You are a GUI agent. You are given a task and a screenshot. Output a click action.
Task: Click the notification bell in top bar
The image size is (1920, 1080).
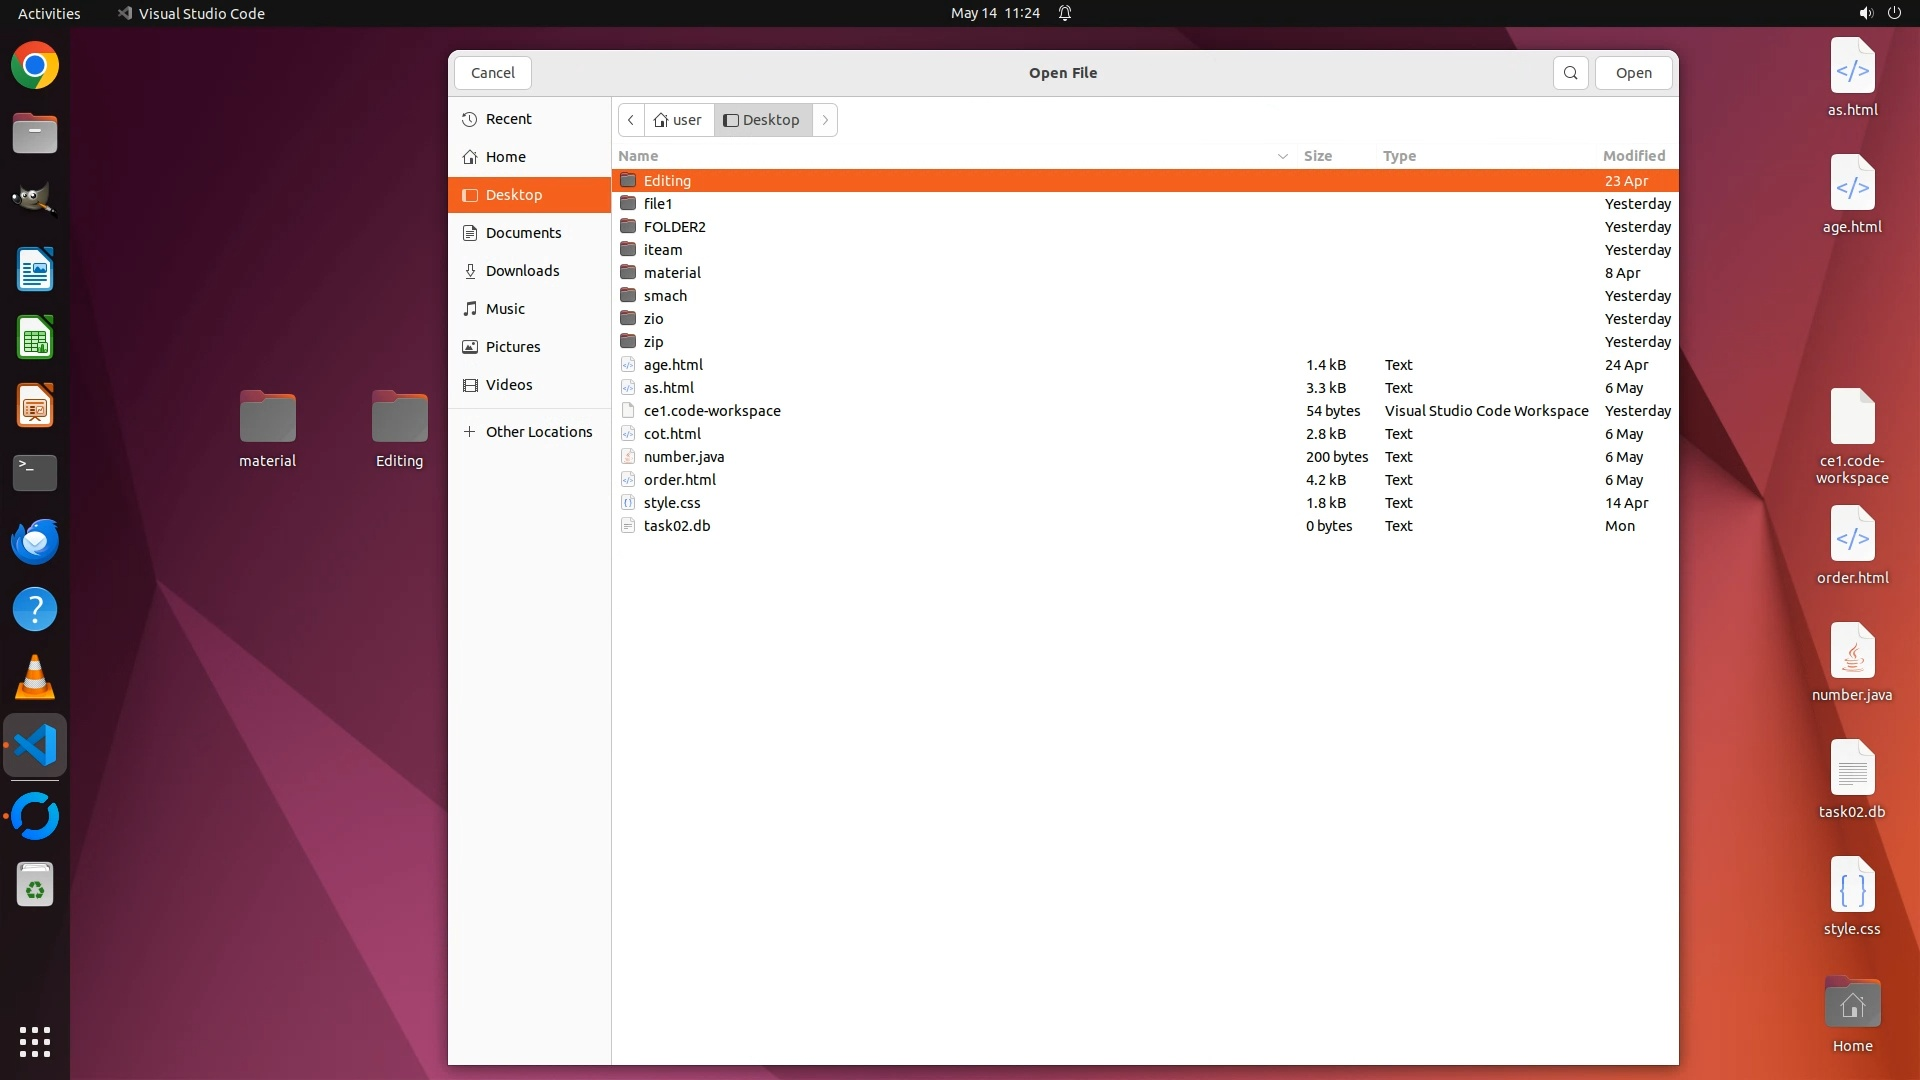pyautogui.click(x=1065, y=13)
